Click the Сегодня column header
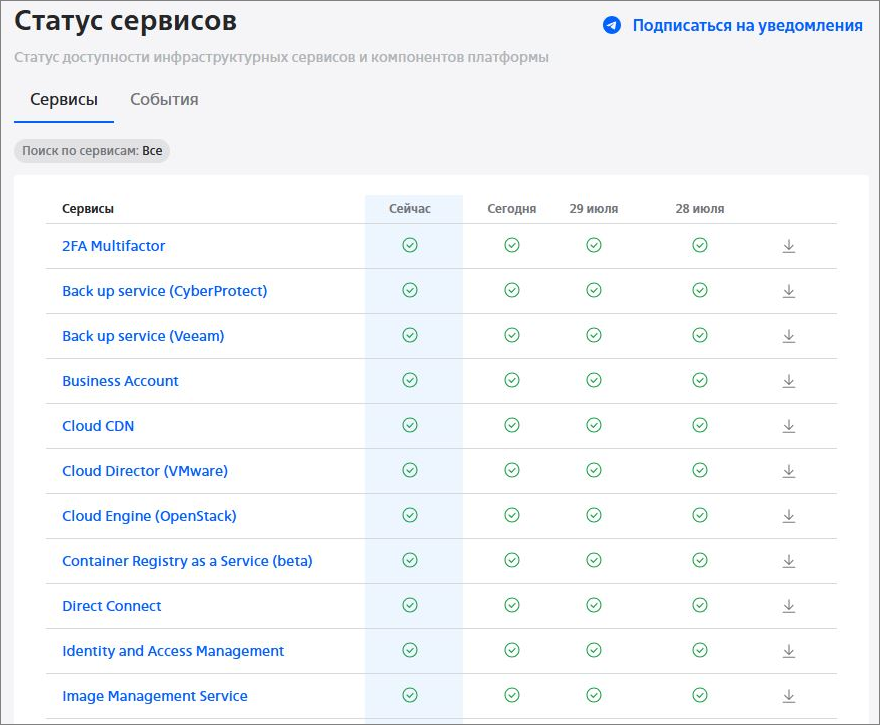880x725 pixels. (511, 209)
